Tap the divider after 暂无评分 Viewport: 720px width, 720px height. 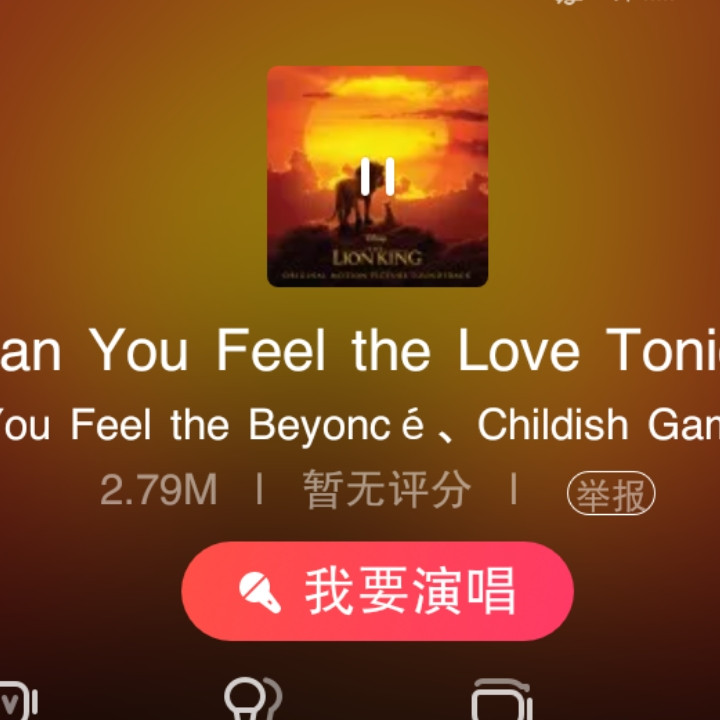514,489
